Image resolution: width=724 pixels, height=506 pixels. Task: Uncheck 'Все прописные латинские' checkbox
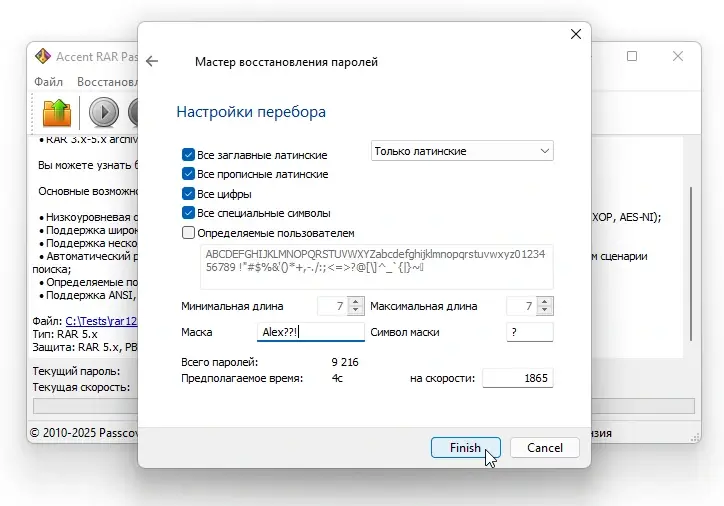point(188,174)
